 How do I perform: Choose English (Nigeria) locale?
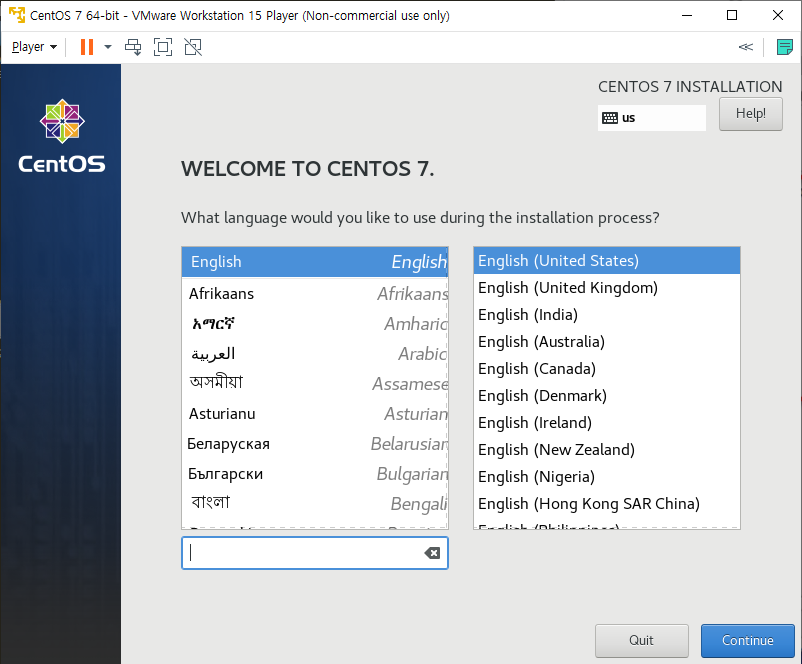click(607, 477)
